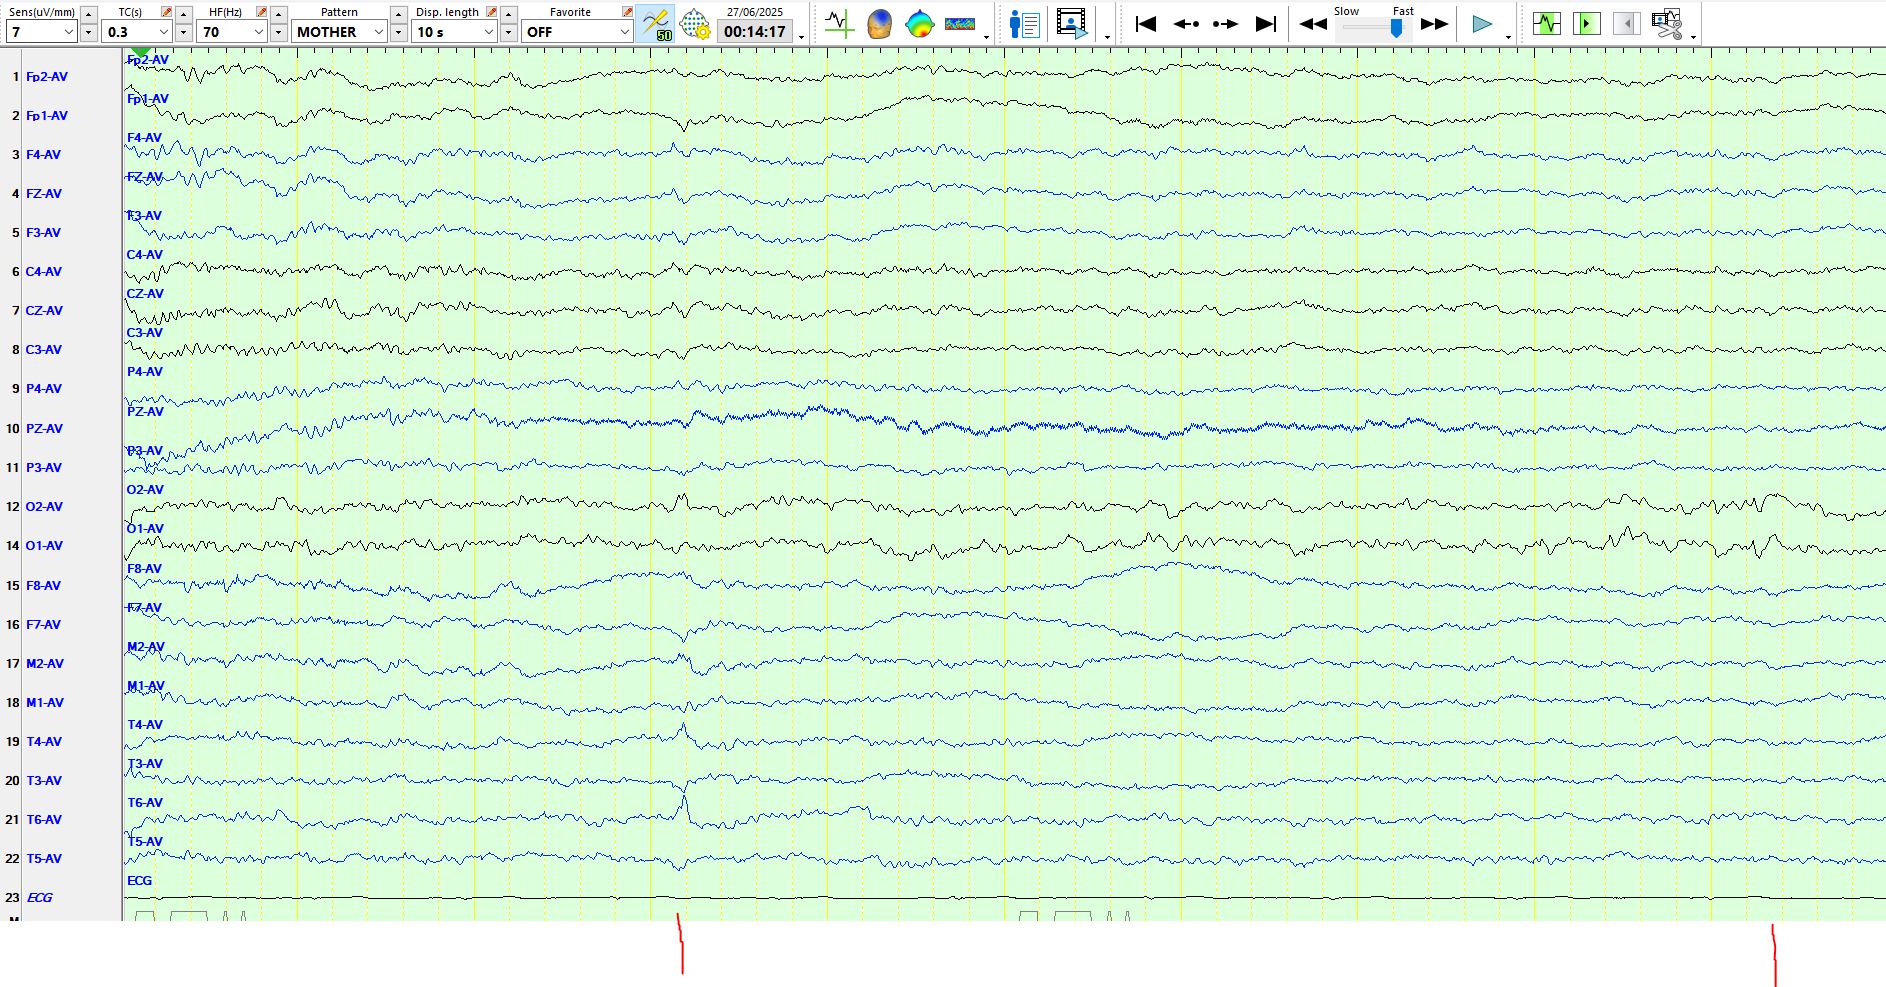Select the T4-AV channel label
This screenshot has height=987, width=1886.
pos(44,741)
